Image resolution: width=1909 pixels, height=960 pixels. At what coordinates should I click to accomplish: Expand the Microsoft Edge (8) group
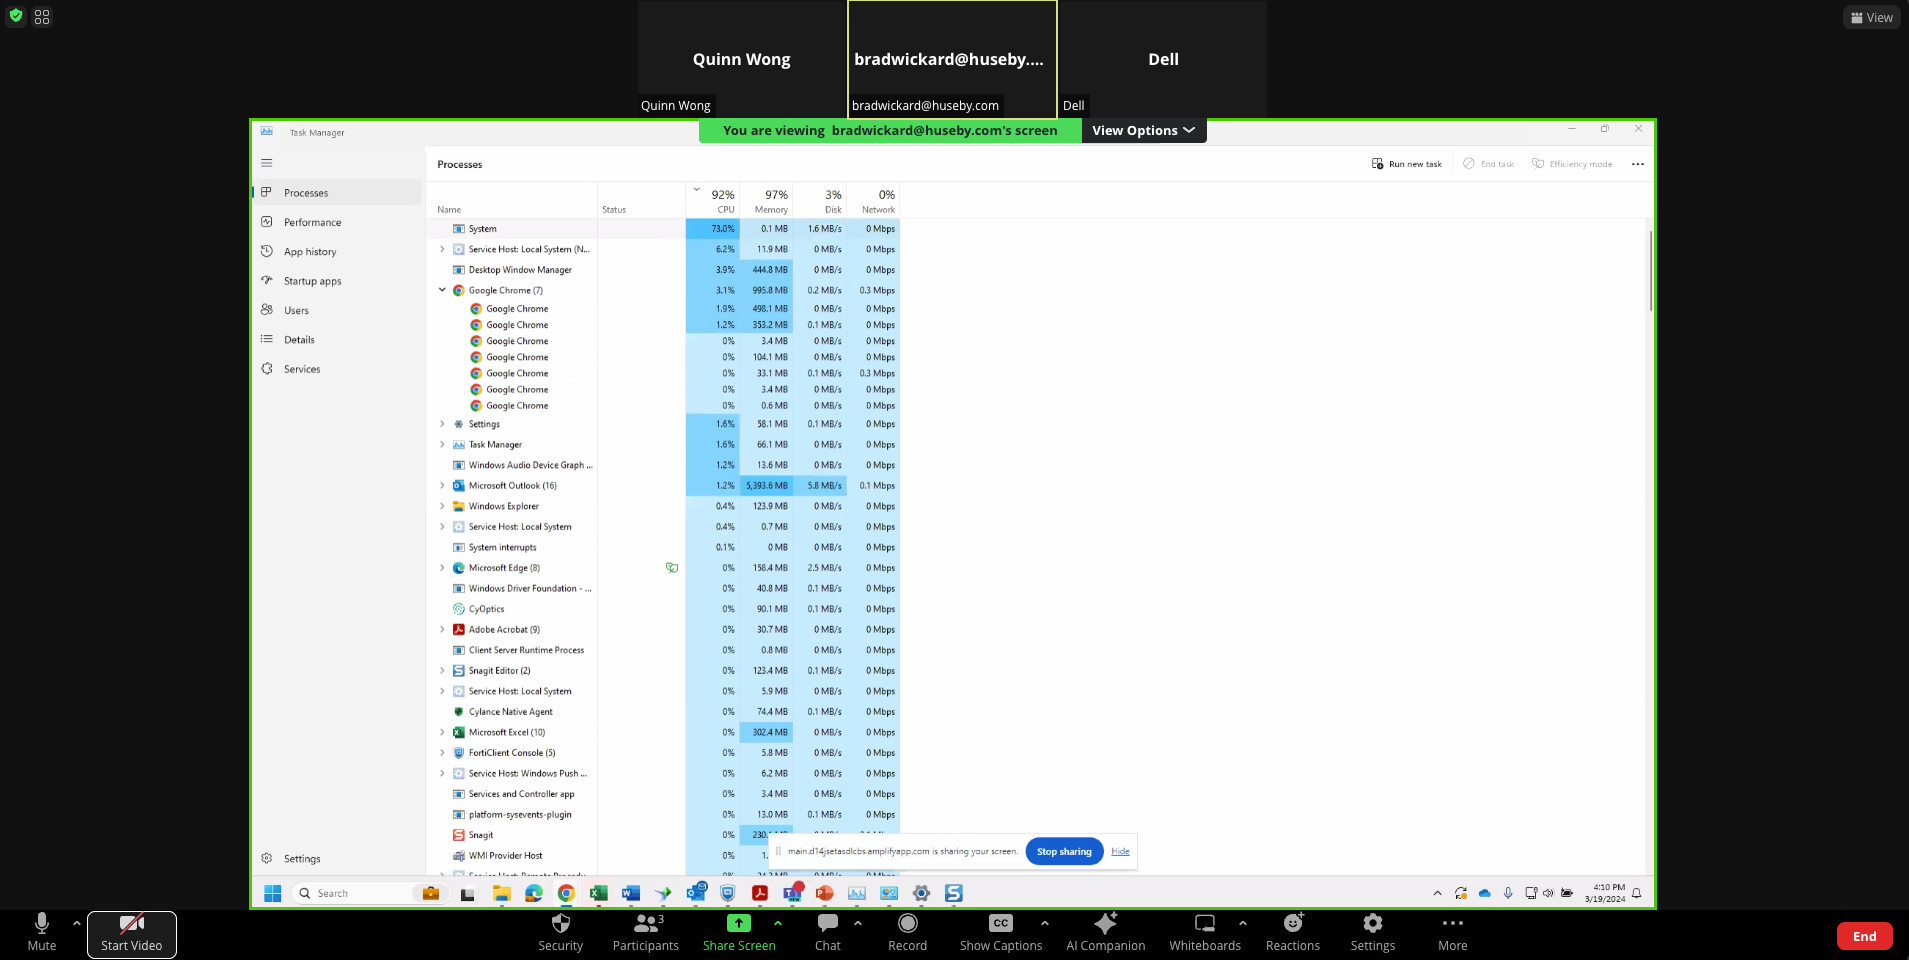pyautogui.click(x=442, y=568)
